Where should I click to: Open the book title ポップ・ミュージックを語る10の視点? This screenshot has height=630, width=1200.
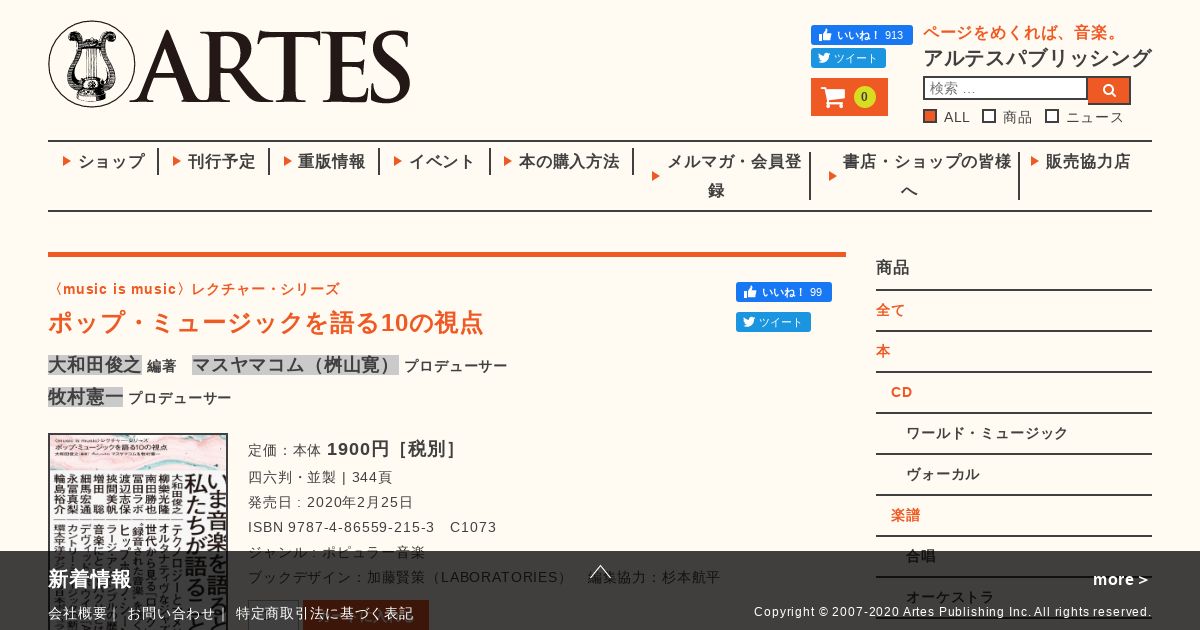point(266,322)
